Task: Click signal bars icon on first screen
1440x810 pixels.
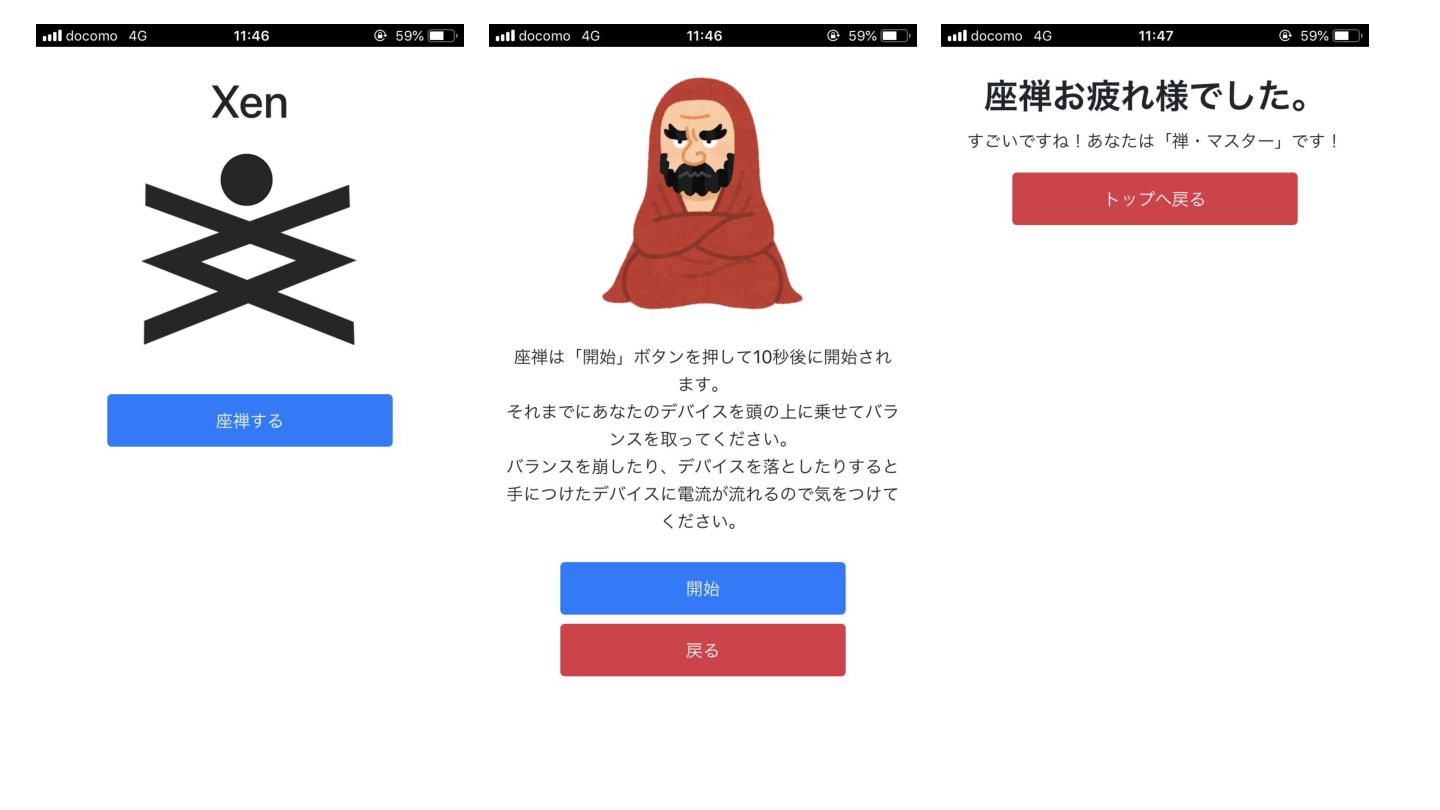Action: [52, 36]
